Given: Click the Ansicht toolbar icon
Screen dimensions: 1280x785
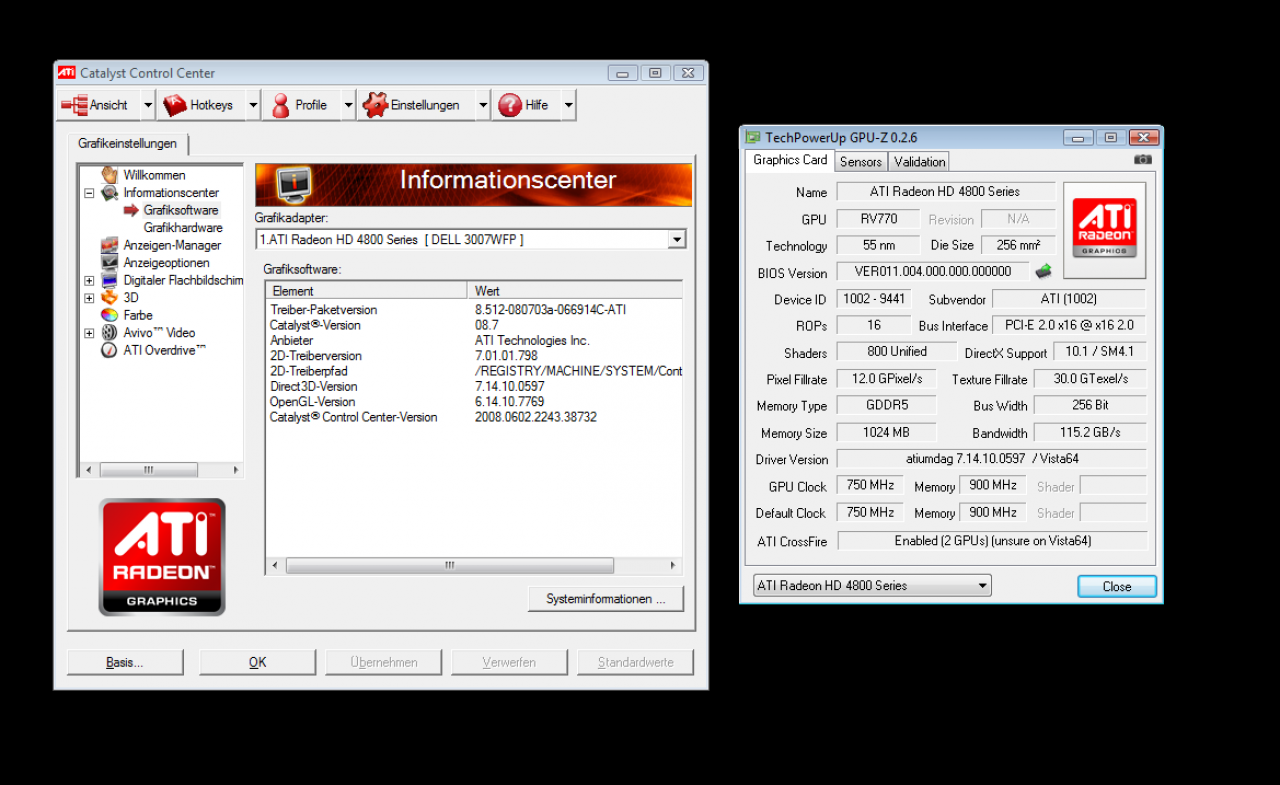Looking at the screenshot, I should (x=74, y=105).
